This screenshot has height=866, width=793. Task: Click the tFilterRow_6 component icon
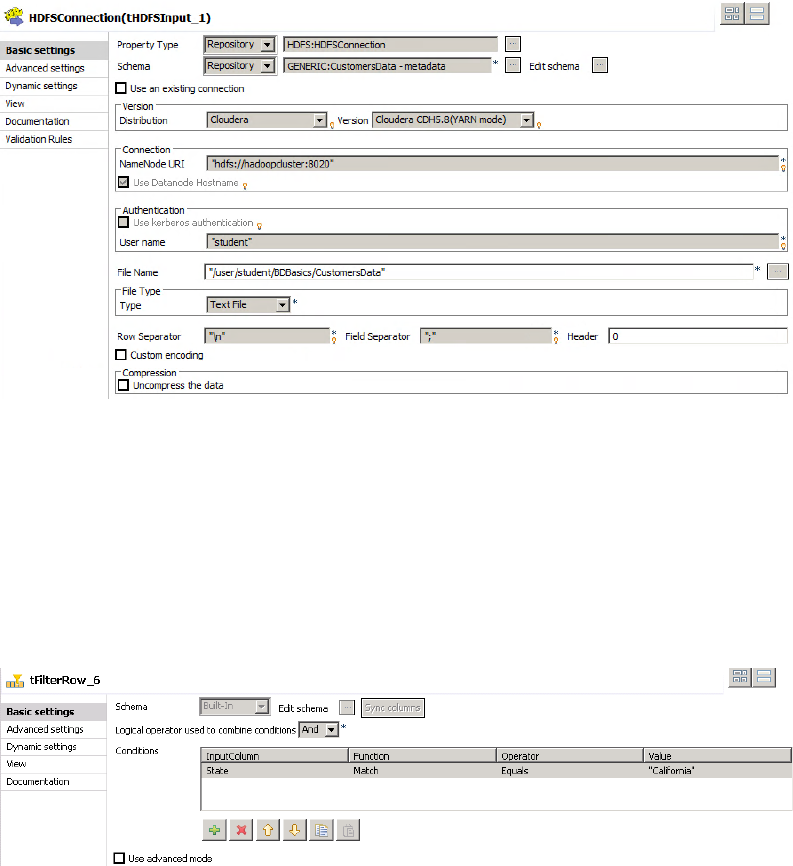click(15, 680)
